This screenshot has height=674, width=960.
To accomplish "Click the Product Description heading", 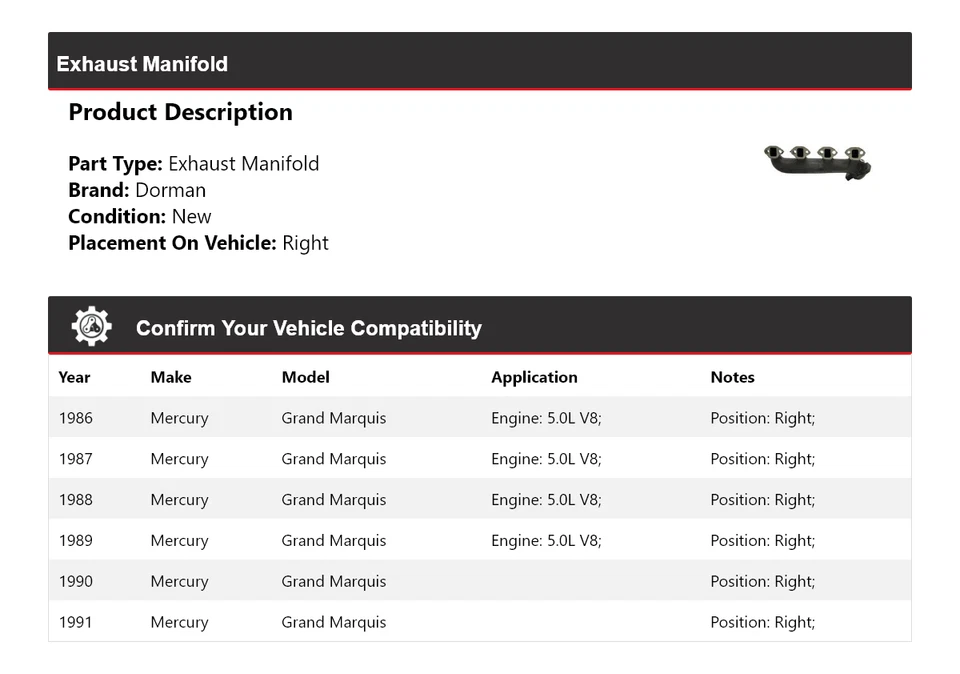I will [180, 112].
